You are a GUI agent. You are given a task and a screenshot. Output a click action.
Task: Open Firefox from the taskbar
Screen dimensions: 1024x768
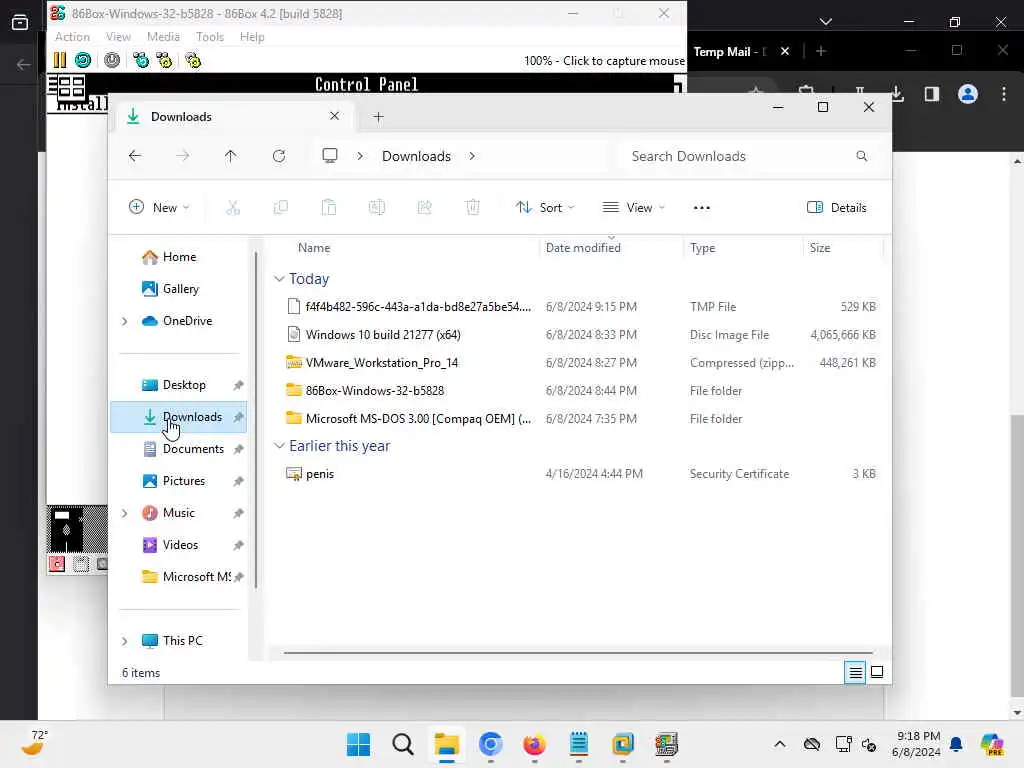click(x=534, y=744)
